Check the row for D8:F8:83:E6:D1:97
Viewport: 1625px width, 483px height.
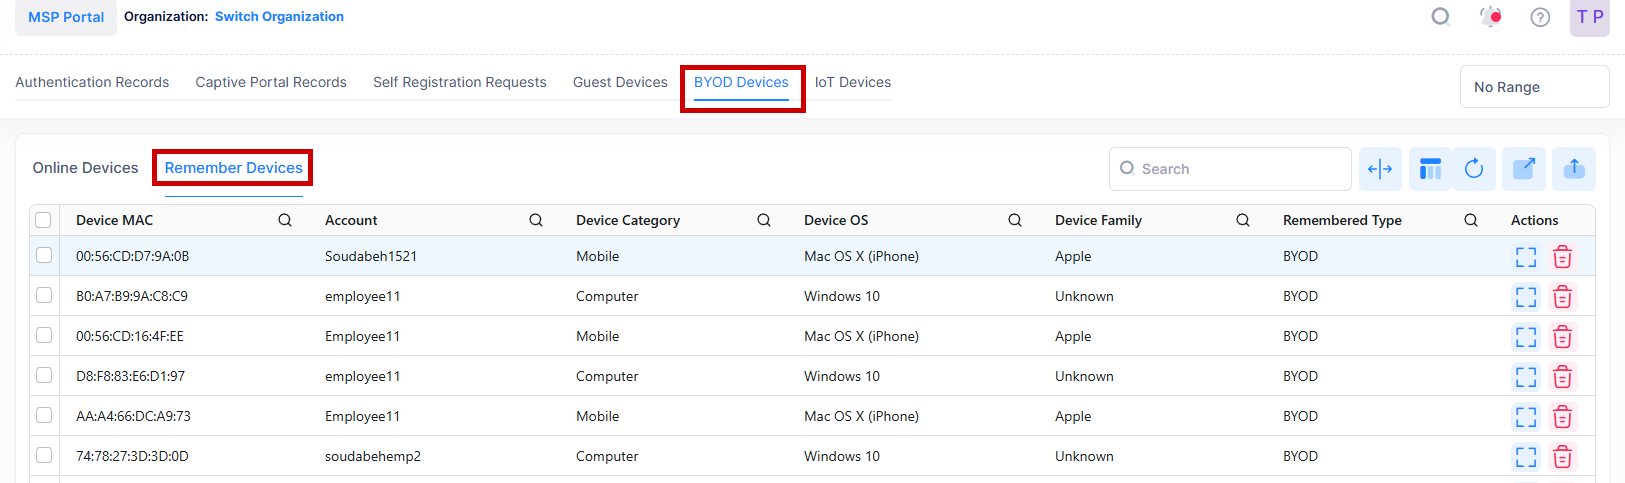[44, 375]
